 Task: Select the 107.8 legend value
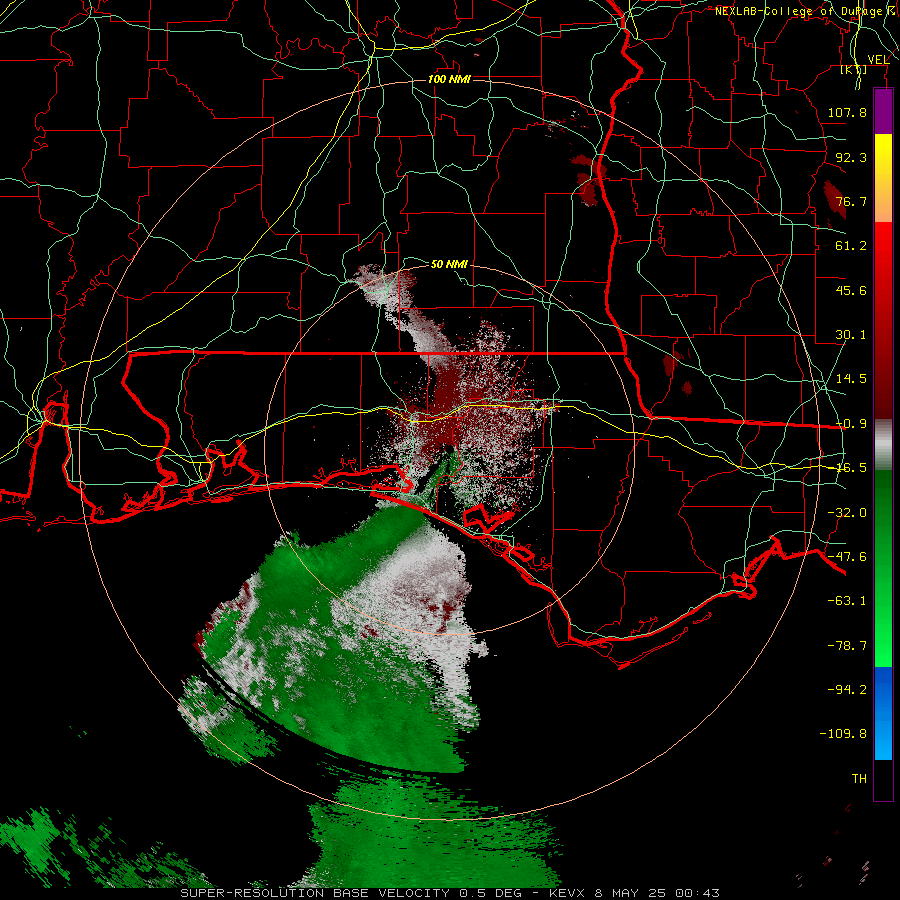(847, 112)
